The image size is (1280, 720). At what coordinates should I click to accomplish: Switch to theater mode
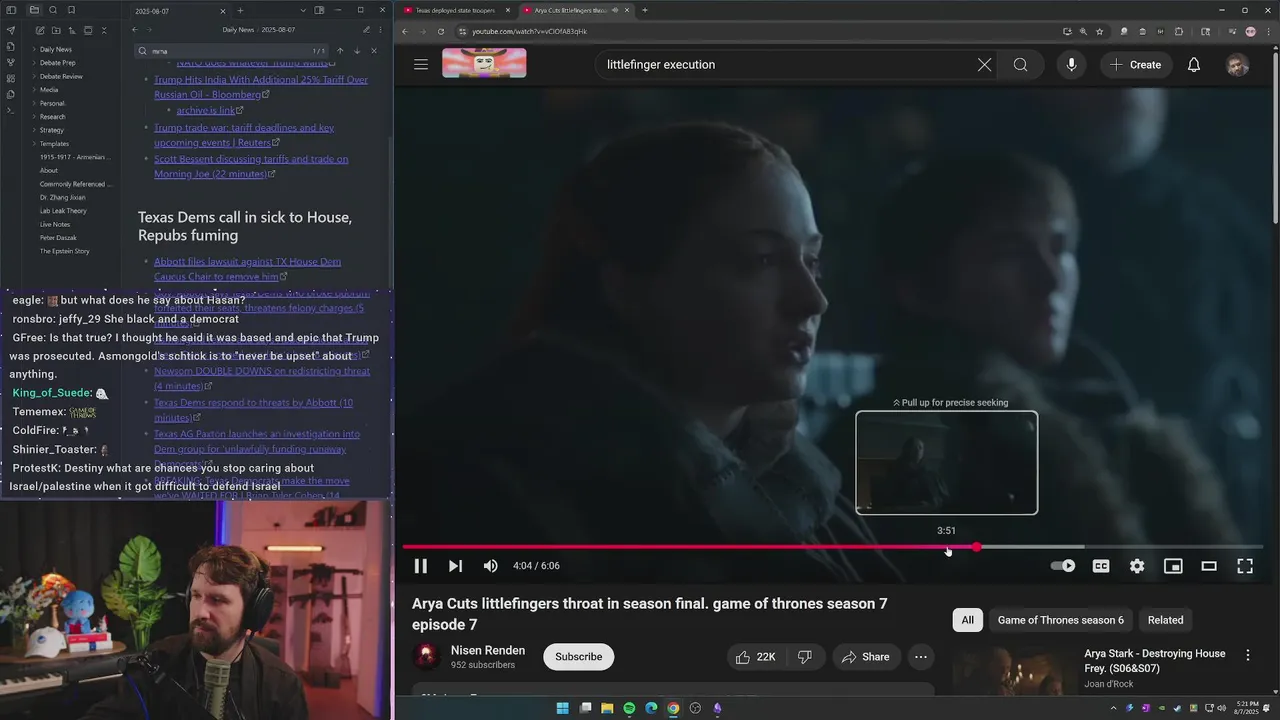pyautogui.click(x=1209, y=566)
